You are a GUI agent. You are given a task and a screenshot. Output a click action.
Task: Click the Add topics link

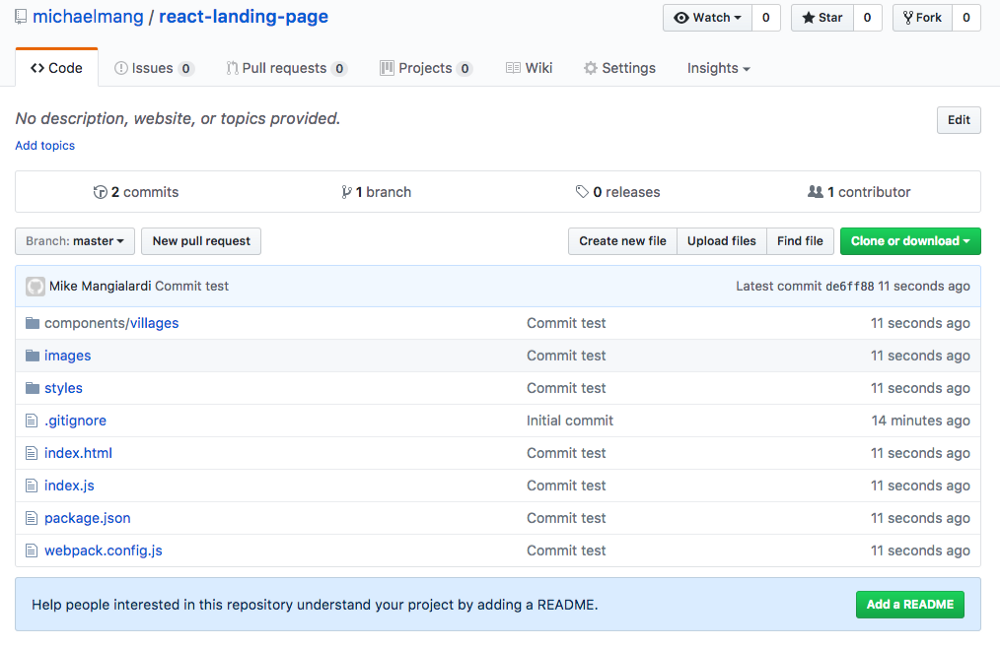(x=45, y=145)
